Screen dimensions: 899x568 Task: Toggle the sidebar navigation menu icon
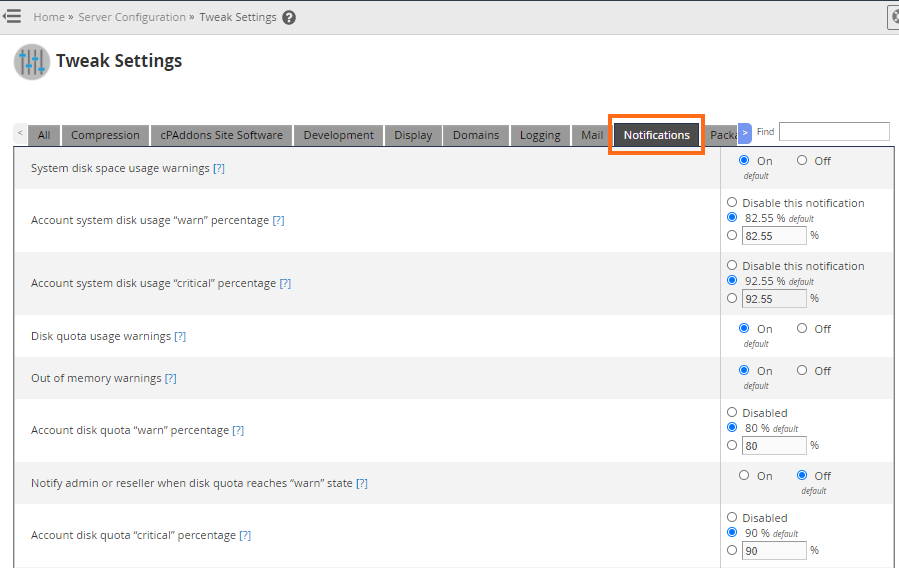coord(12,17)
